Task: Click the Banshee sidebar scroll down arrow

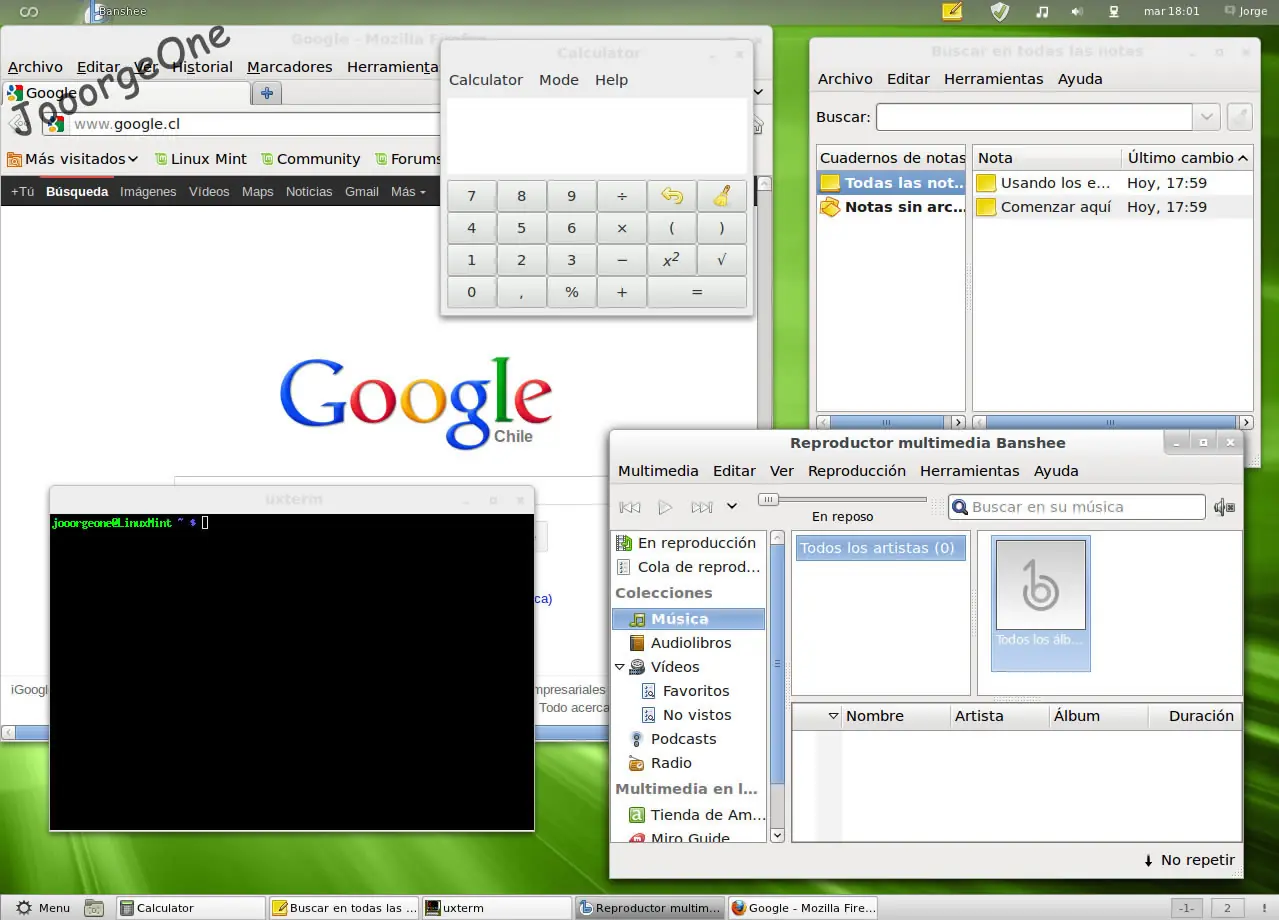Action: (x=778, y=834)
